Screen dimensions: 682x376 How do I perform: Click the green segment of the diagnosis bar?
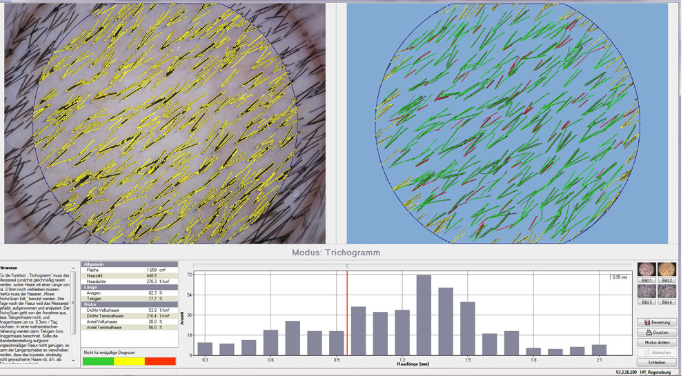pos(98,361)
